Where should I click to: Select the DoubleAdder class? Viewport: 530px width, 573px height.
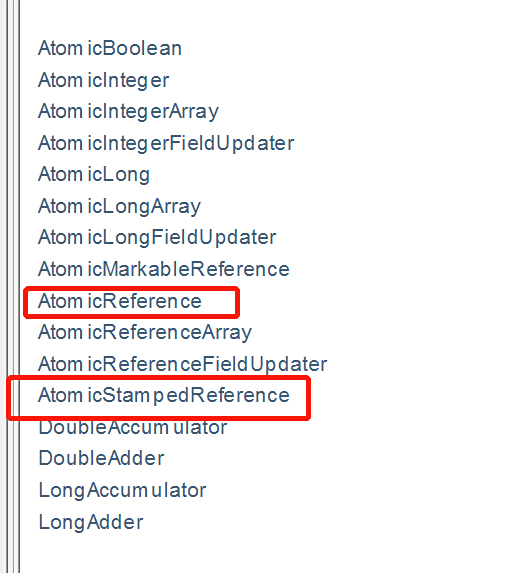point(102,459)
